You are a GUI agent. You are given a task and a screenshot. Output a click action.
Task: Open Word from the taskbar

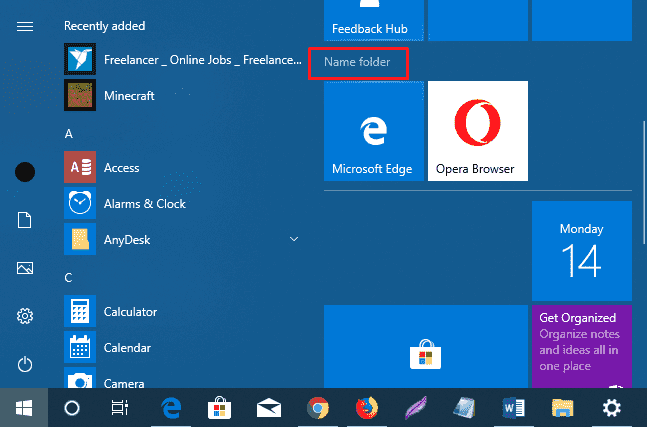[x=513, y=408]
